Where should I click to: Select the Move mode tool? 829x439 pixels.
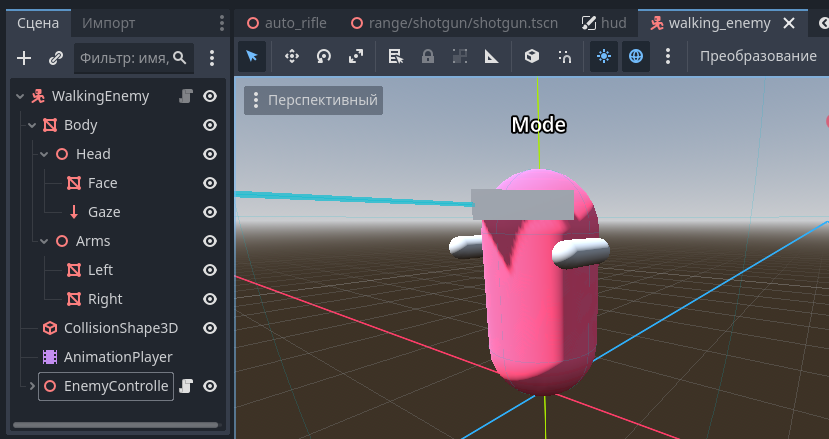tap(292, 57)
